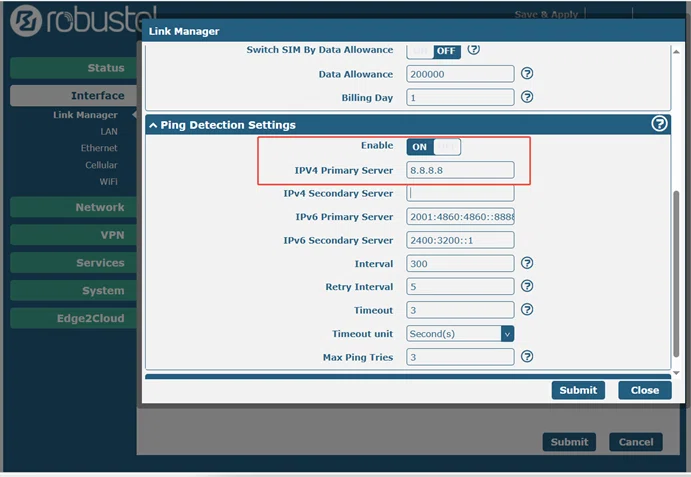The width and height of the screenshot is (691, 477).
Task: Open the Interface menu
Action: tap(74, 96)
